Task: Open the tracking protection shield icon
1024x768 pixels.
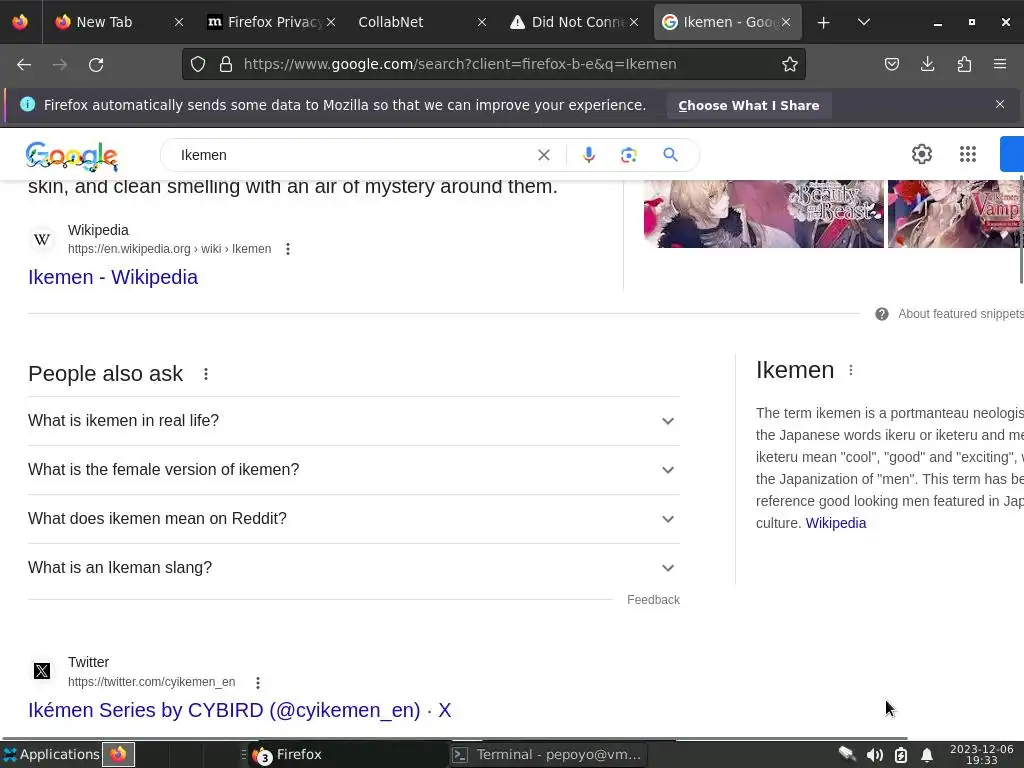Action: pos(198,64)
